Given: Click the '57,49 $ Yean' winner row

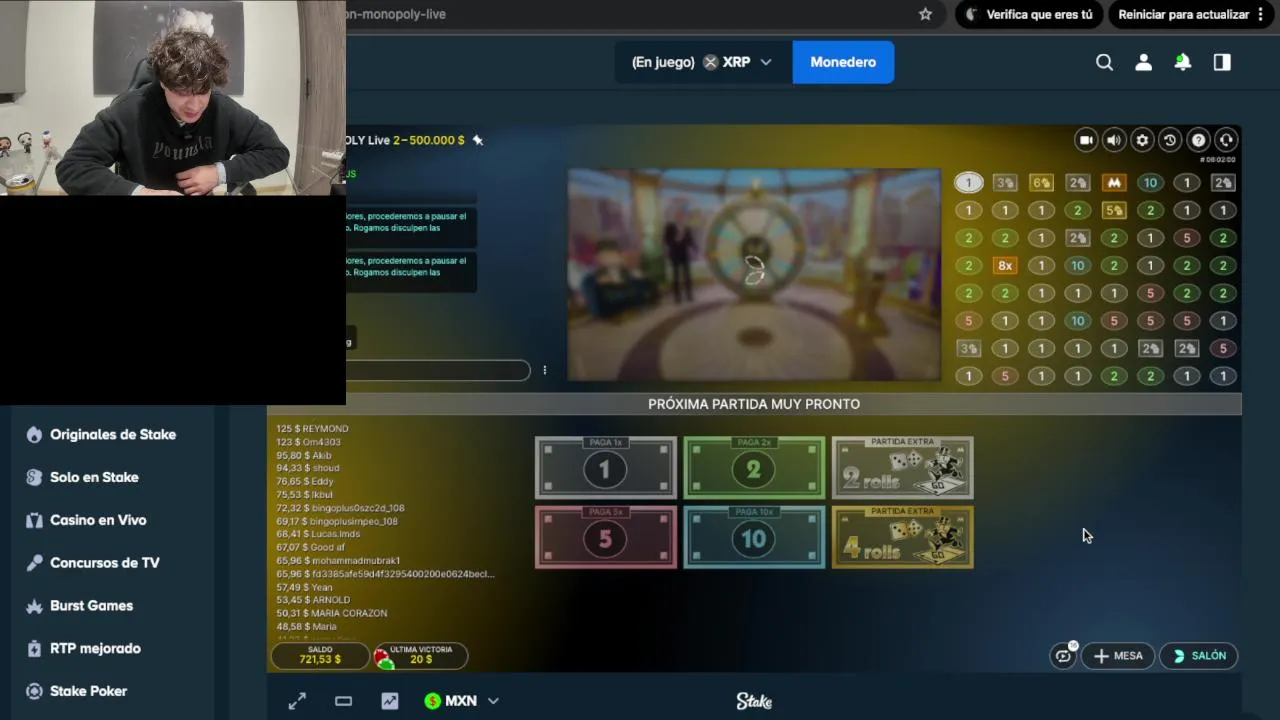Looking at the screenshot, I should click(304, 587).
